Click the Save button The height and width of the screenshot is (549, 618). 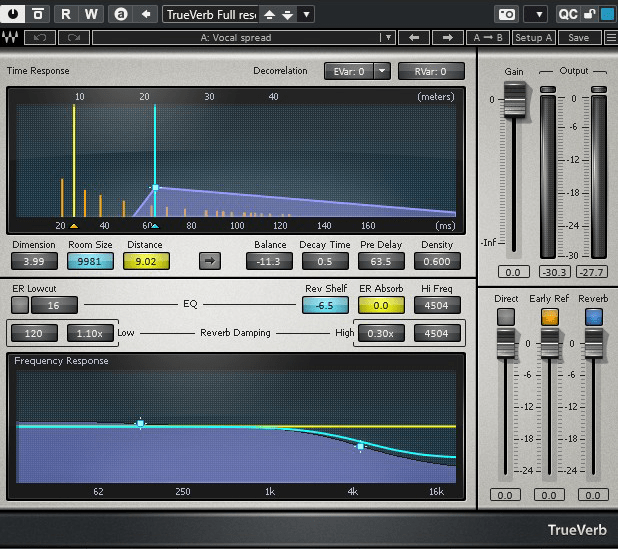578,38
